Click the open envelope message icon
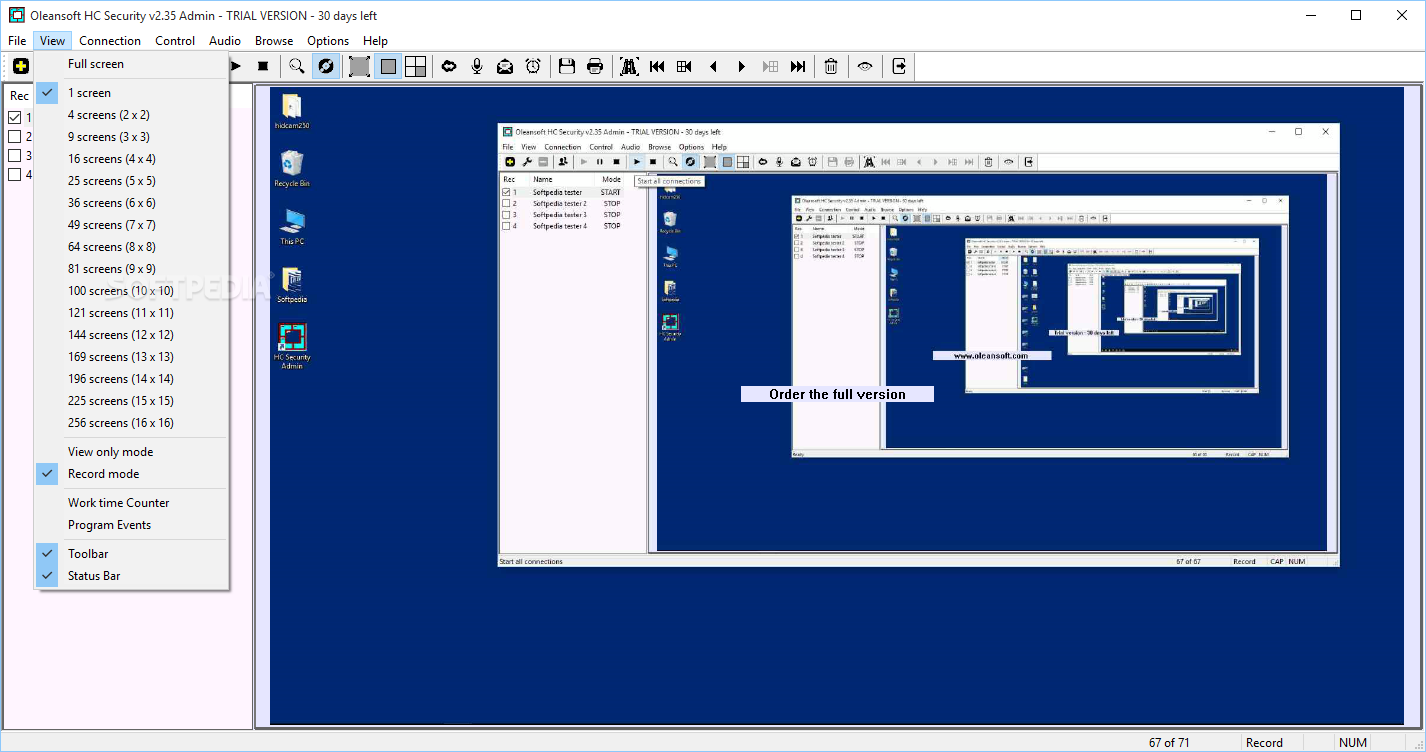This screenshot has height=752, width=1426. pos(505,66)
